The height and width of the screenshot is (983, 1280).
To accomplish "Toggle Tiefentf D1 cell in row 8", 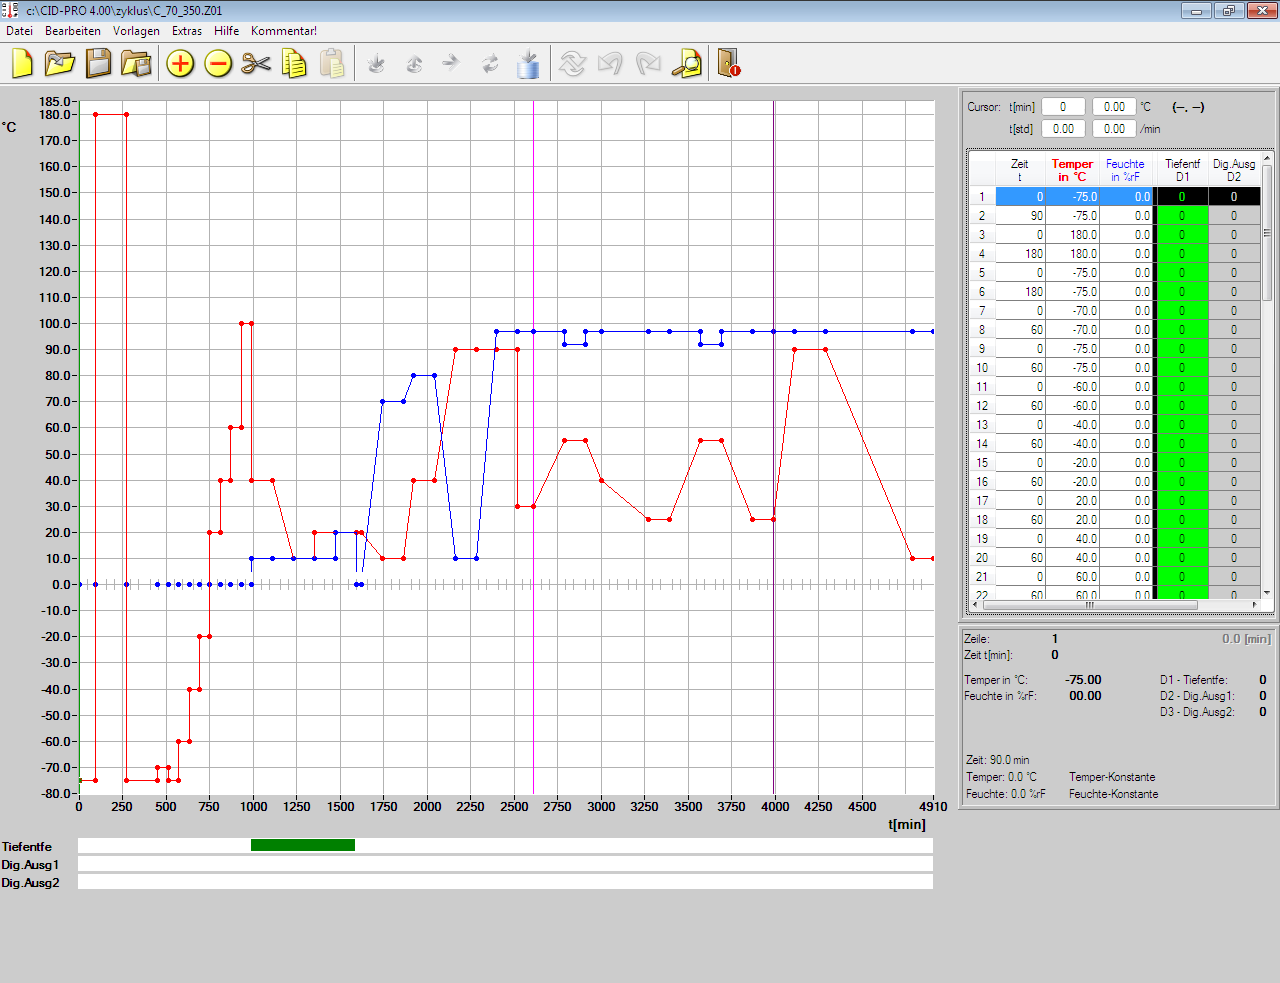I will 1182,330.
